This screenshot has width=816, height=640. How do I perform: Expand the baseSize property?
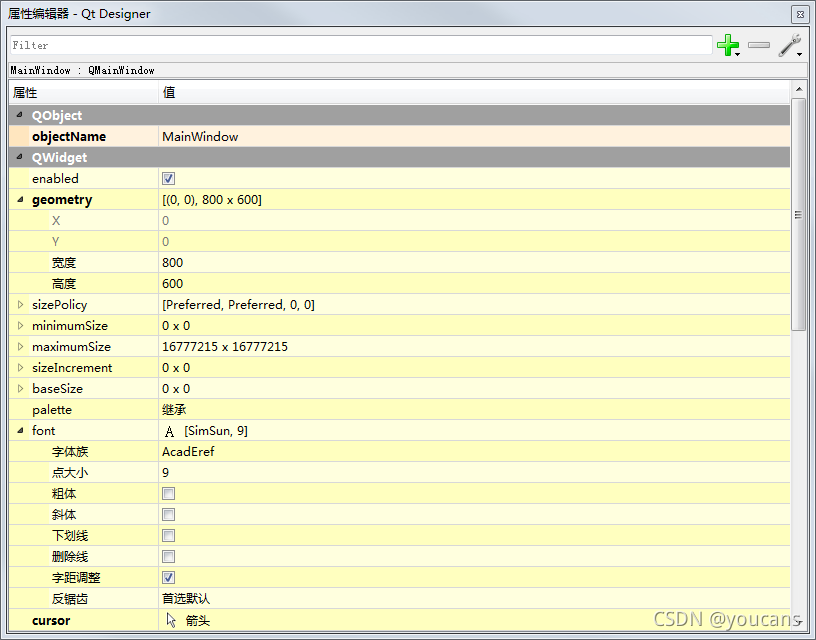20,389
